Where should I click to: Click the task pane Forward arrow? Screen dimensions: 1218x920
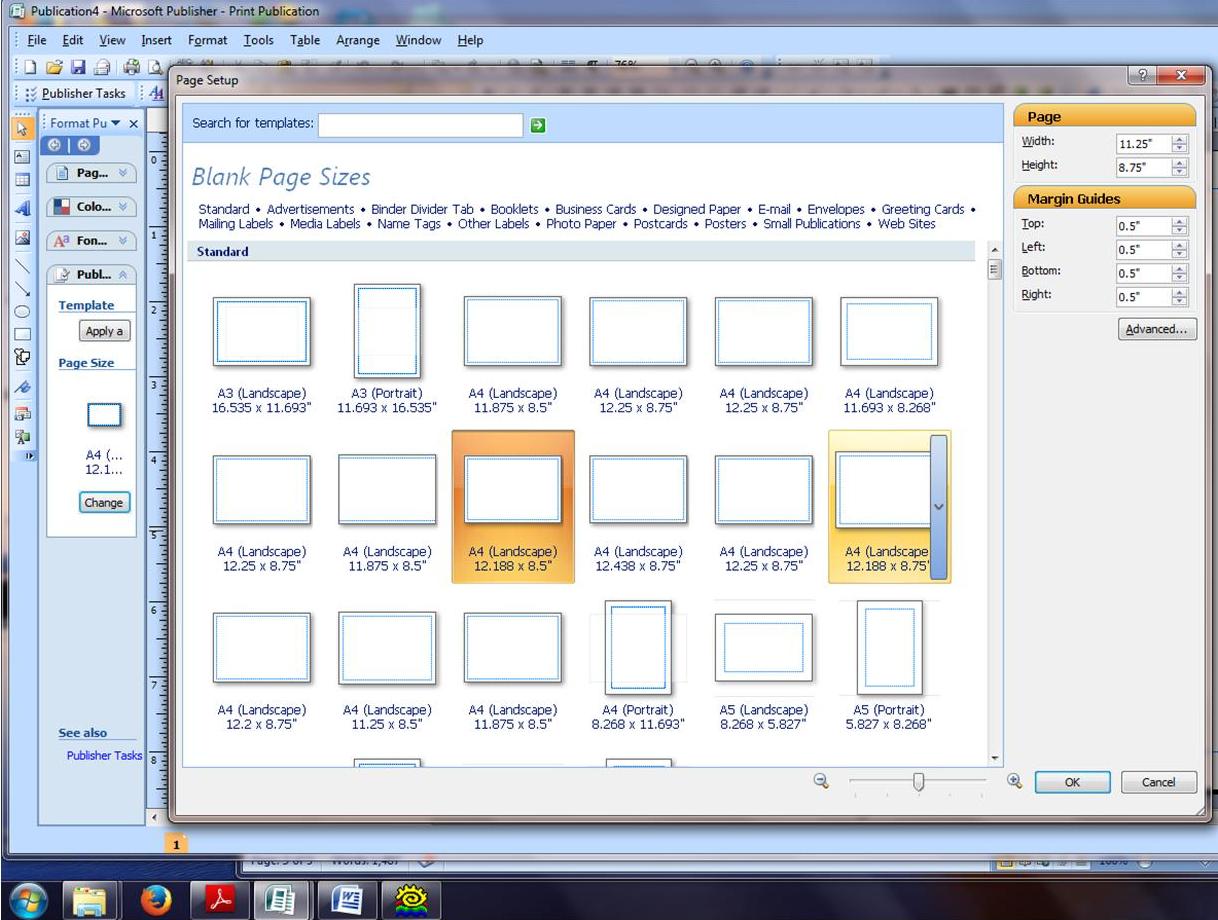point(83,145)
